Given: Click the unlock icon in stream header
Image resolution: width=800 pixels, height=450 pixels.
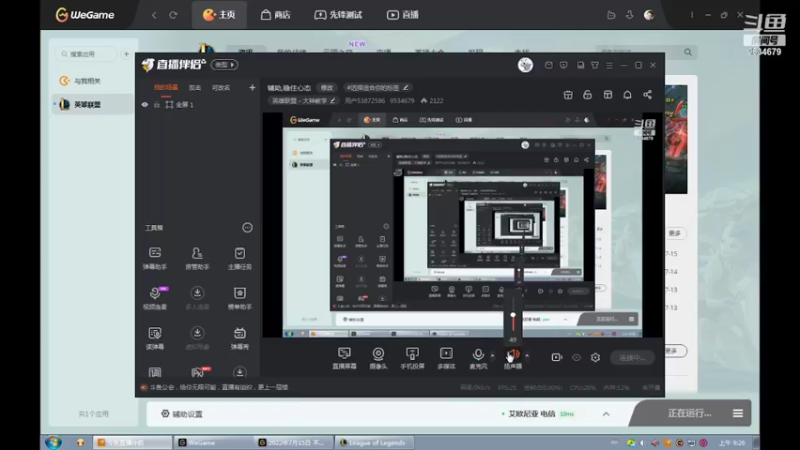Looking at the screenshot, I should [587, 95].
